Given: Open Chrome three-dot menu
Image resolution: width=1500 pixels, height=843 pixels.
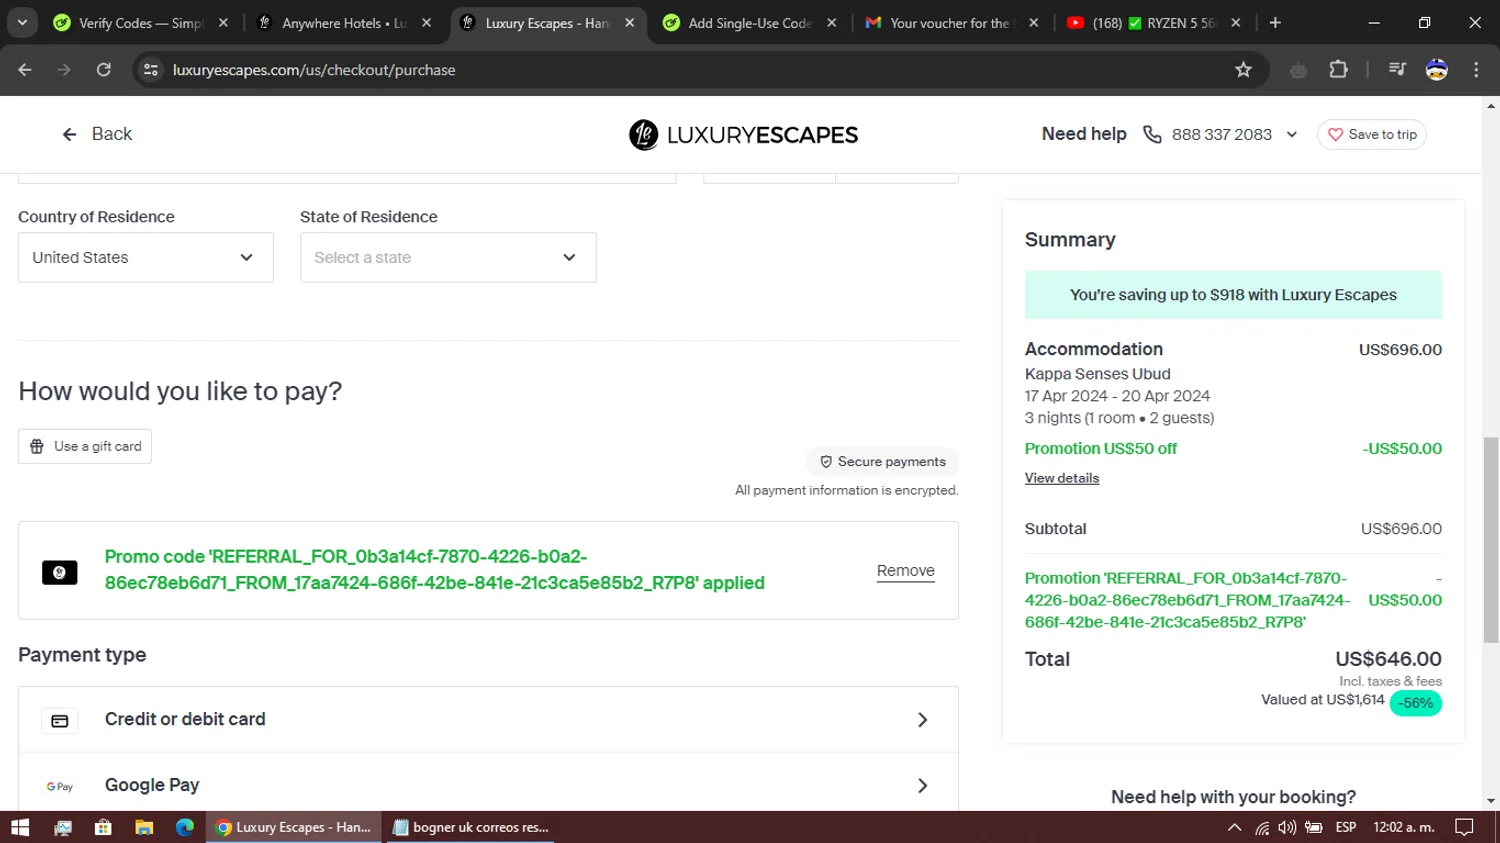Looking at the screenshot, I should (x=1476, y=69).
